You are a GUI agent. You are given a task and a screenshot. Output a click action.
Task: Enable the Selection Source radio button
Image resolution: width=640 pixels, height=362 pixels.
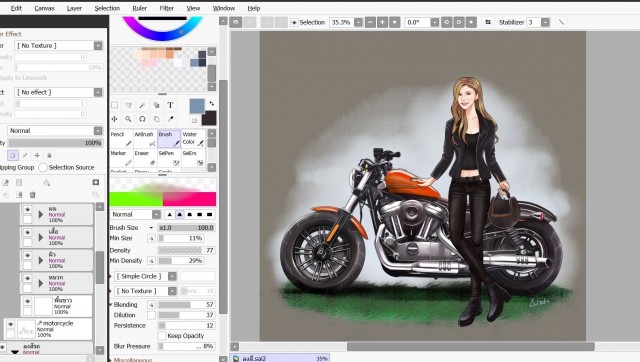click(x=43, y=167)
